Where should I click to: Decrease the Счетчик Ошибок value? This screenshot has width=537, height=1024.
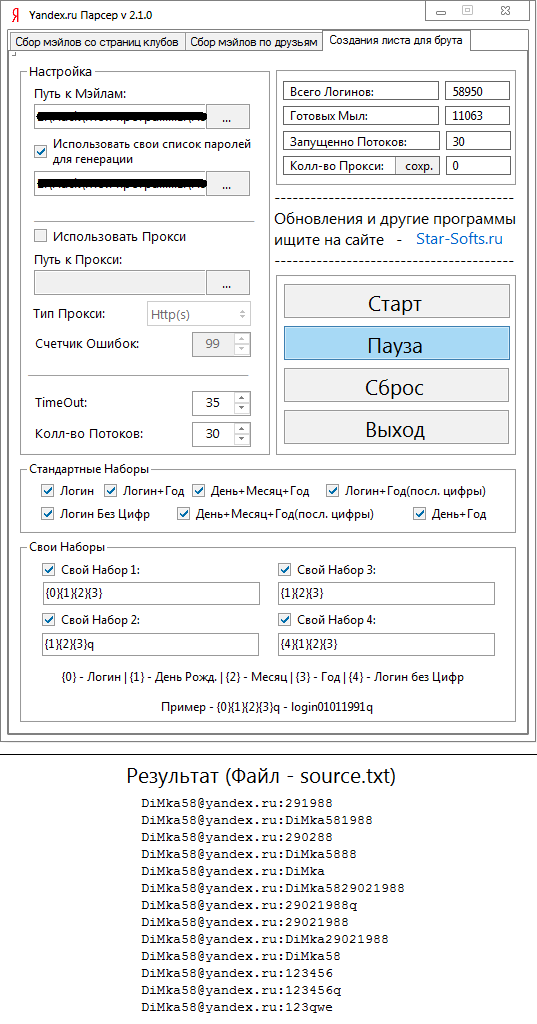click(x=242, y=349)
